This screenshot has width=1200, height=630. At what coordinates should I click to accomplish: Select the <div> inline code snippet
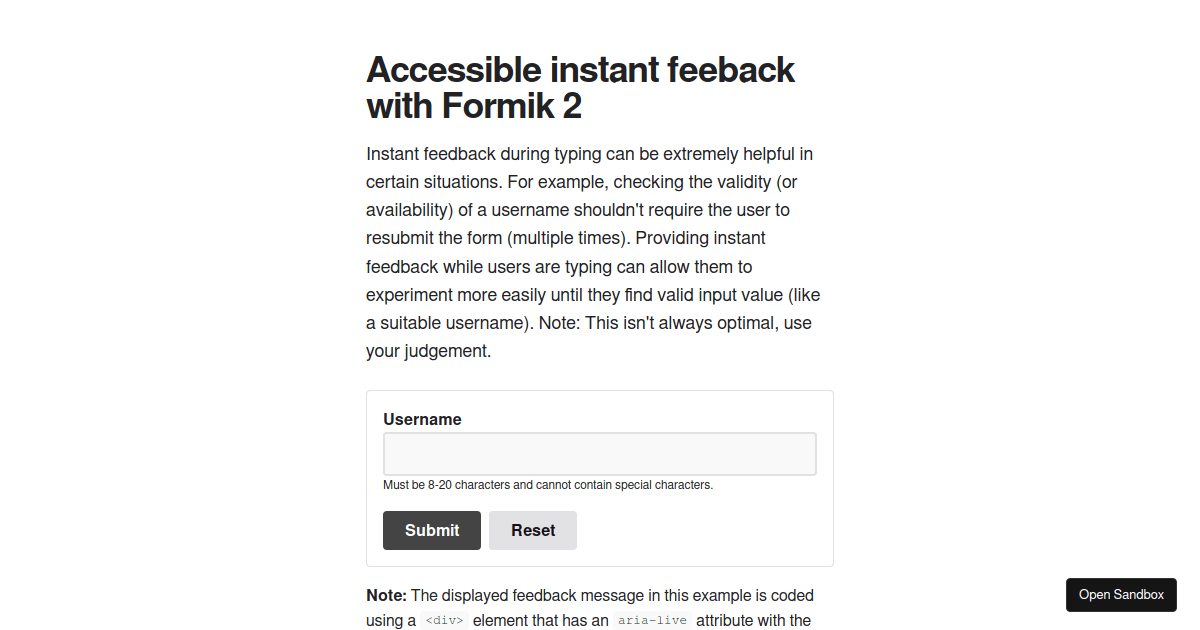pos(444,621)
